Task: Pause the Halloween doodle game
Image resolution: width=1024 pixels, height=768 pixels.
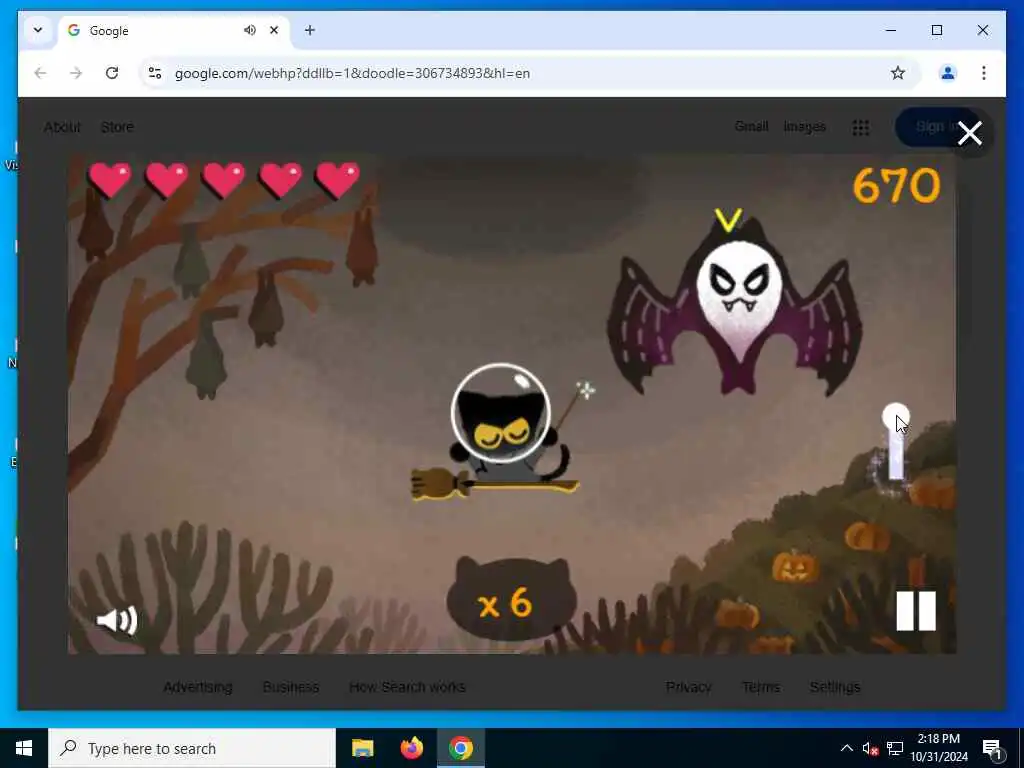Action: (916, 611)
